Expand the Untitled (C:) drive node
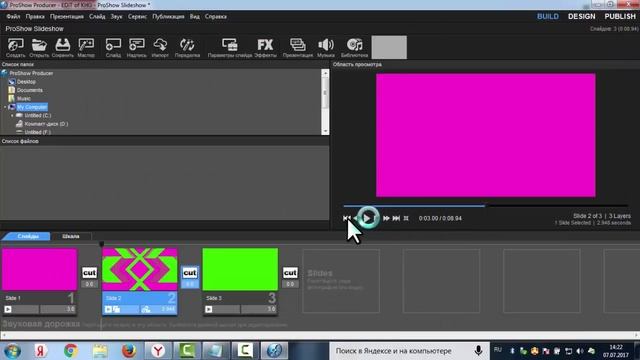 (x=12, y=116)
